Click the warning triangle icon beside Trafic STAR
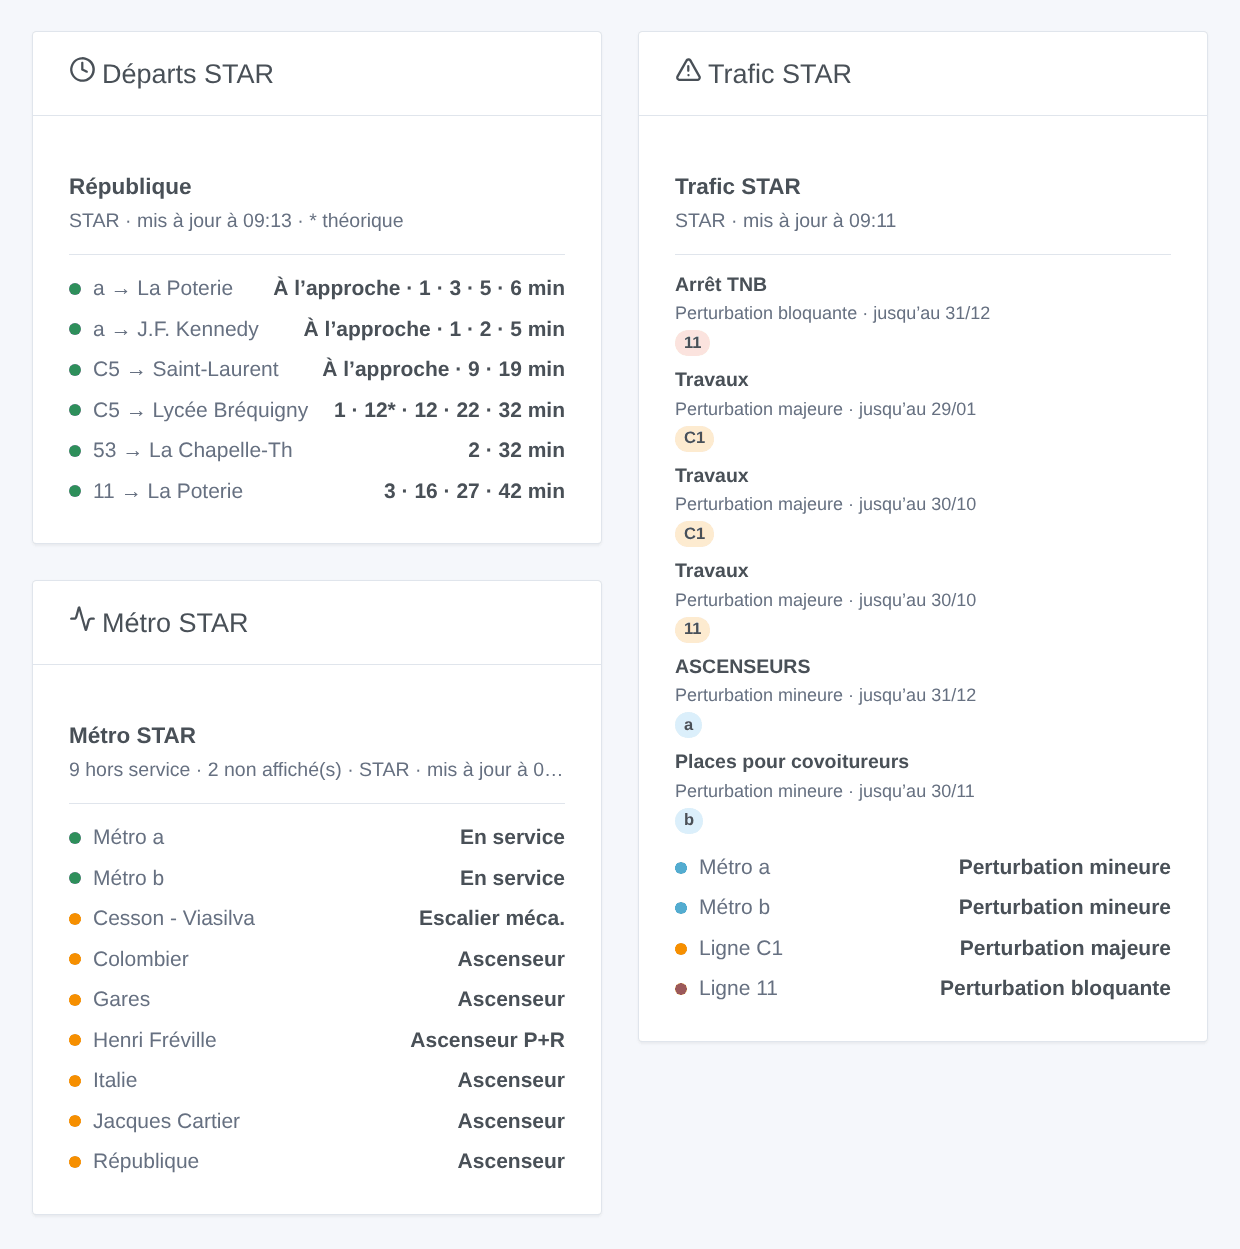Screen dimensions: 1240x1249 (x=688, y=70)
